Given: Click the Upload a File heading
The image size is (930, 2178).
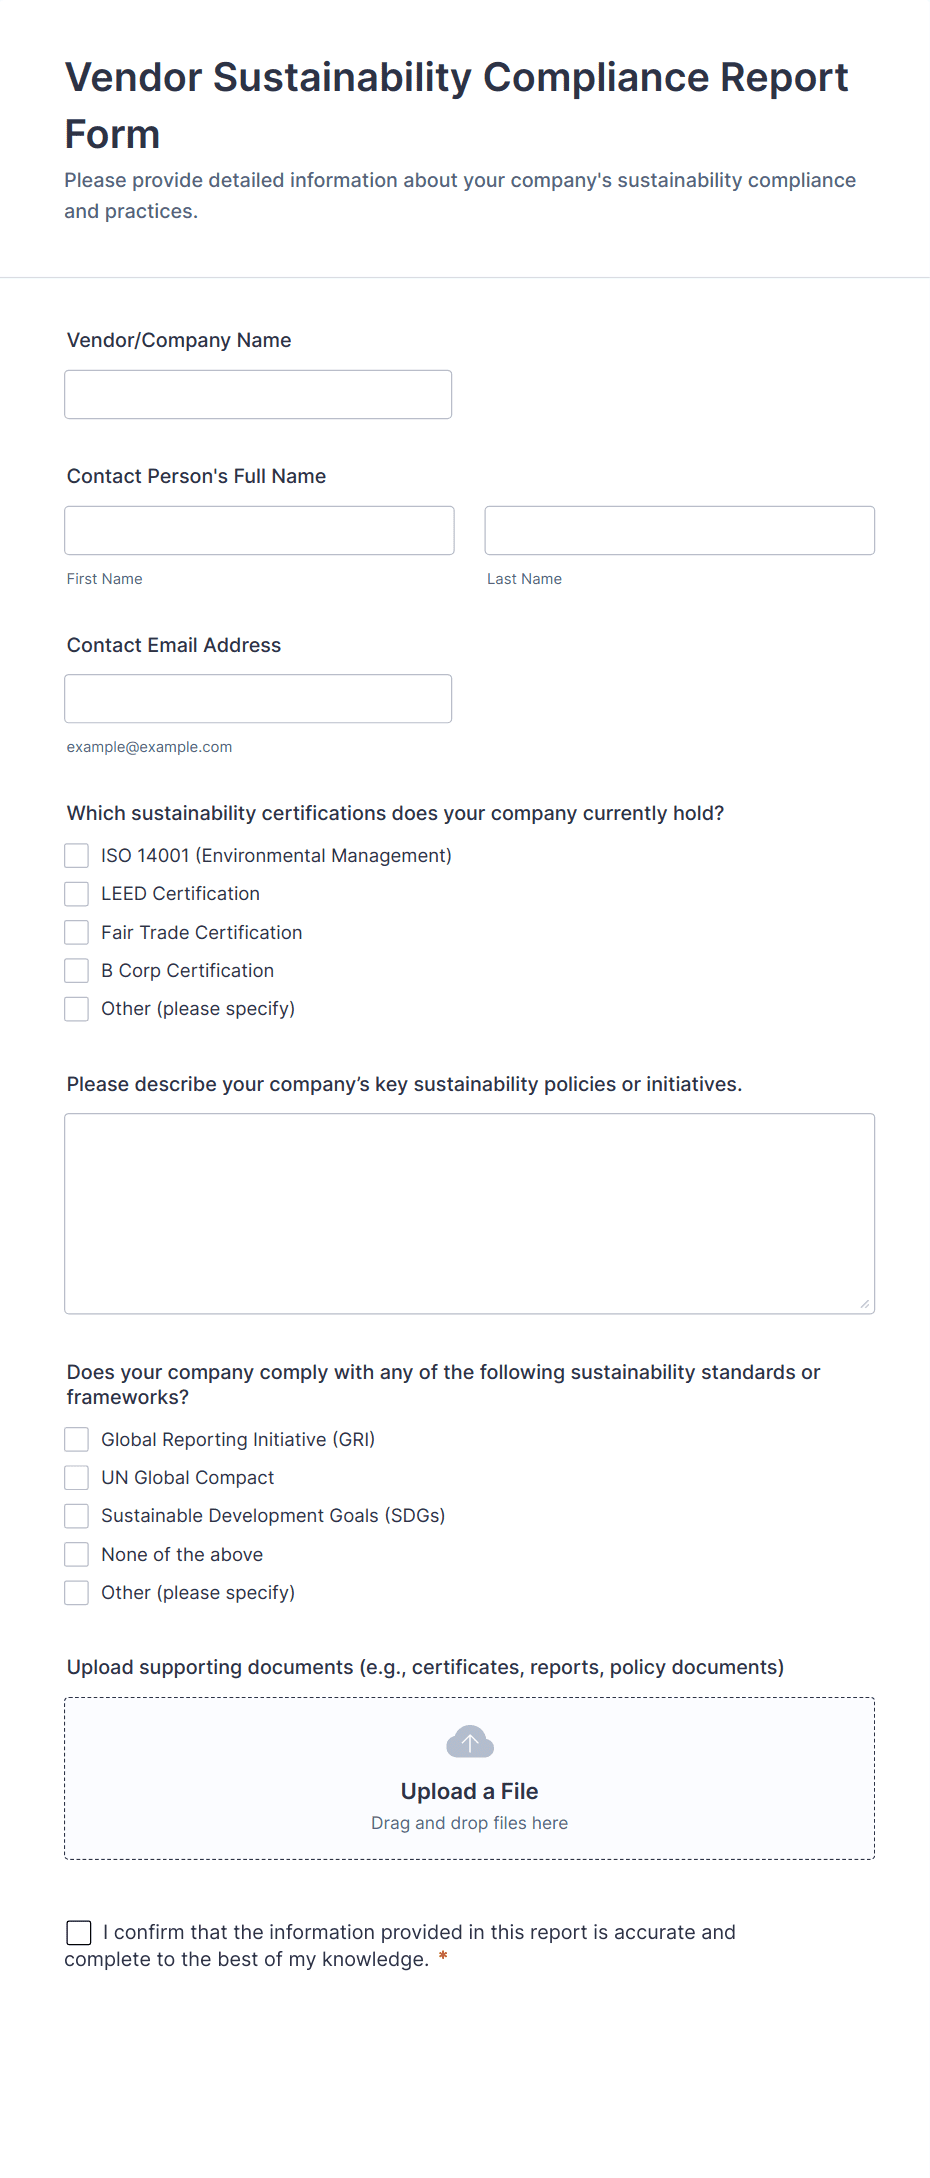Looking at the screenshot, I should (469, 1791).
